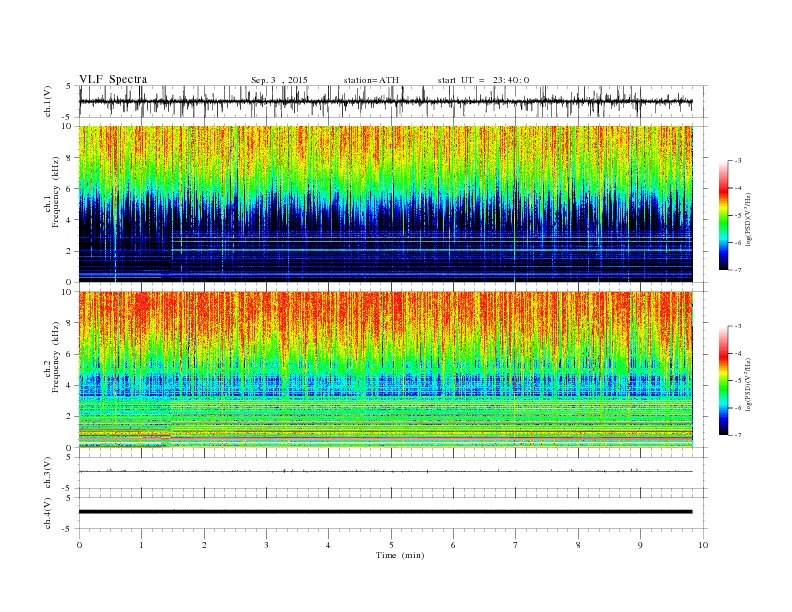Click the ch.1 spectrogram color scale bar
The width and height of the screenshot is (792, 612).
(724, 216)
